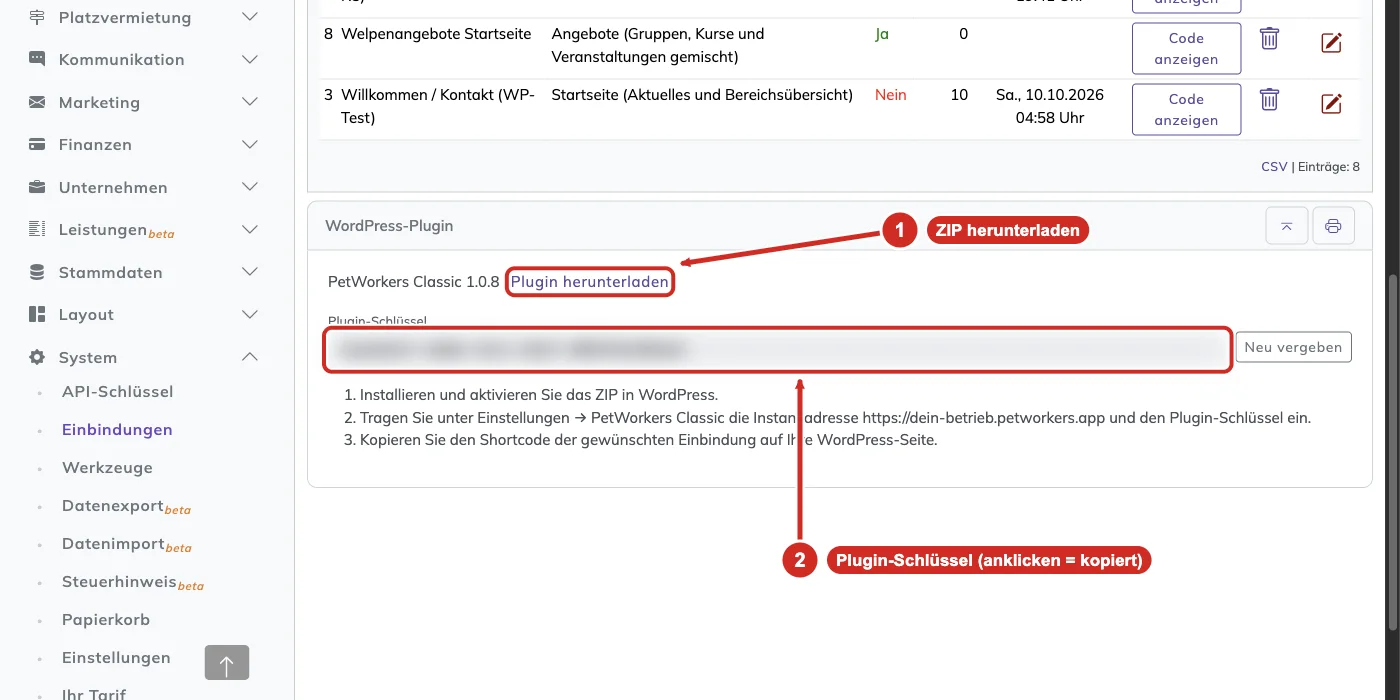This screenshot has height=700, width=1400.
Task: Edit the Welpenangebote Startseite embedding
Action: coord(1331,42)
